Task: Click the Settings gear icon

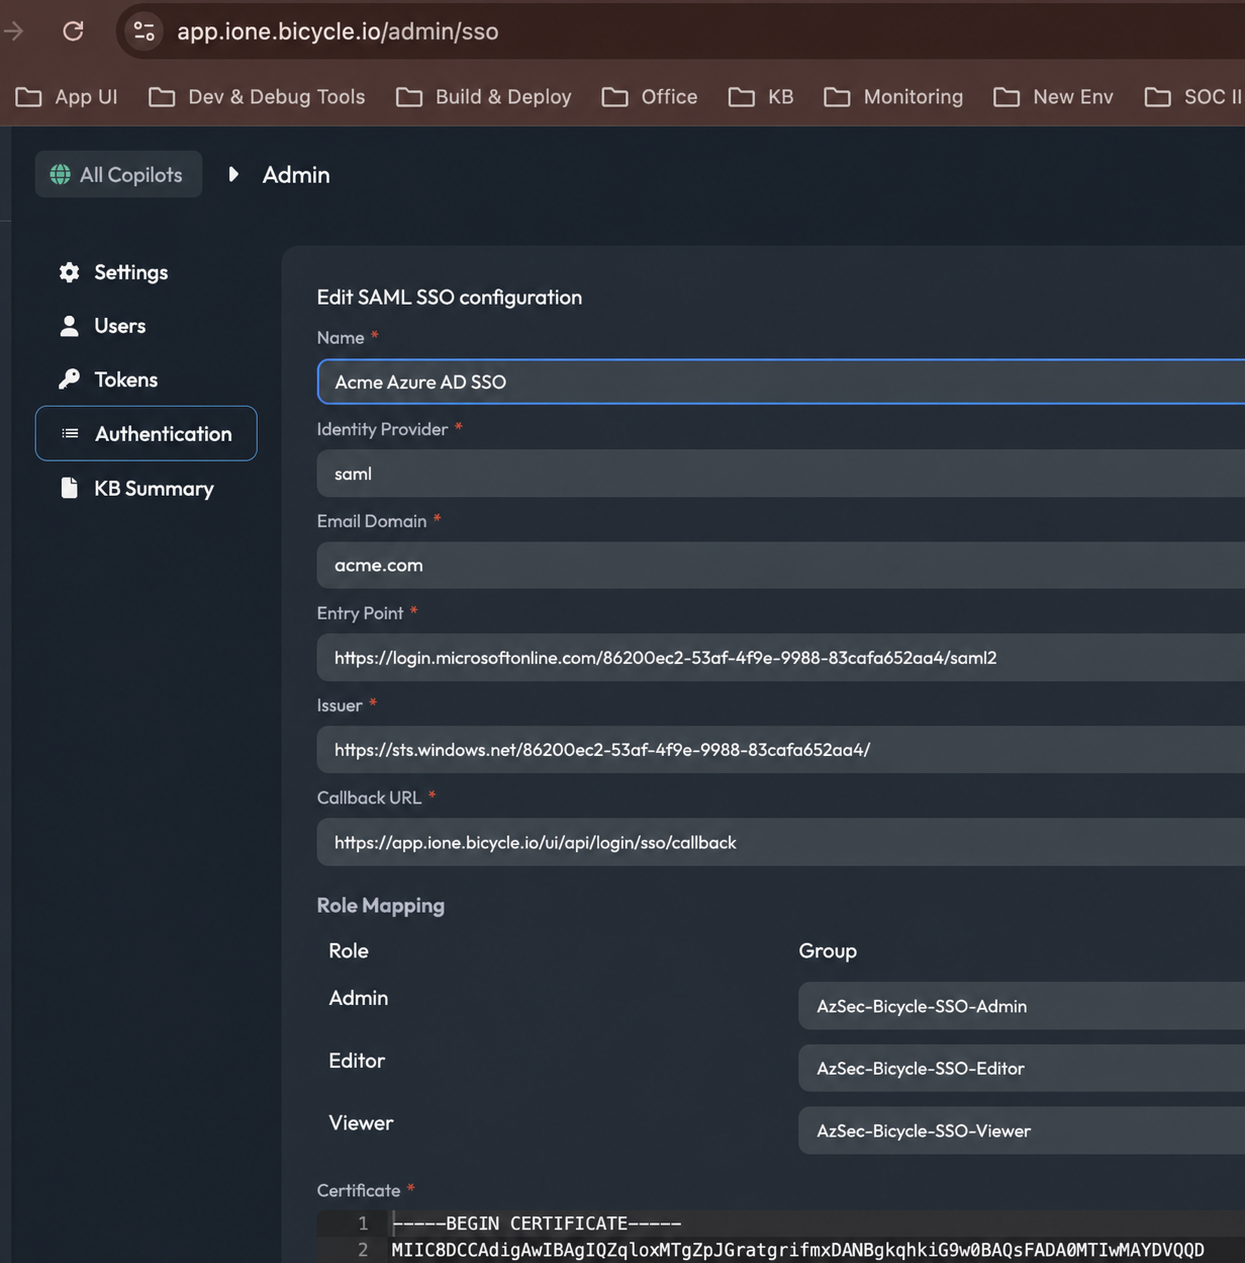Action: point(69,272)
